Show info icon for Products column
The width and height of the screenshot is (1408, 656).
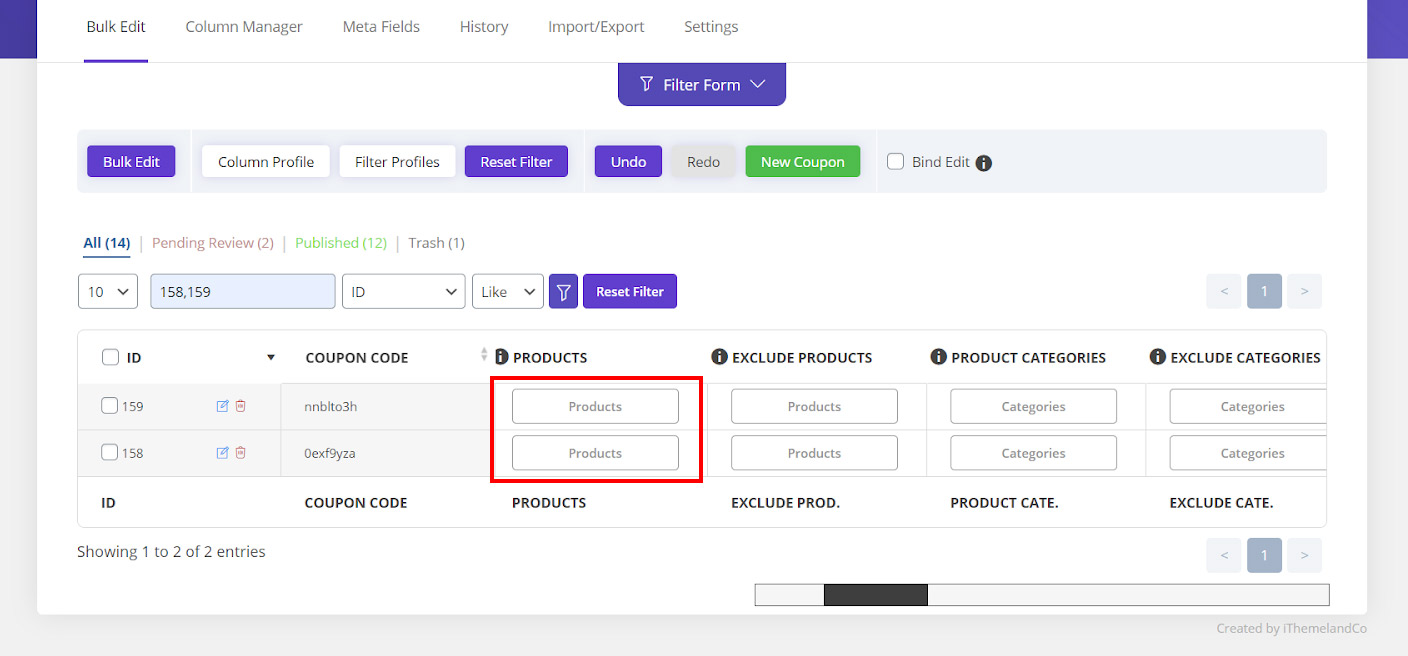502,357
